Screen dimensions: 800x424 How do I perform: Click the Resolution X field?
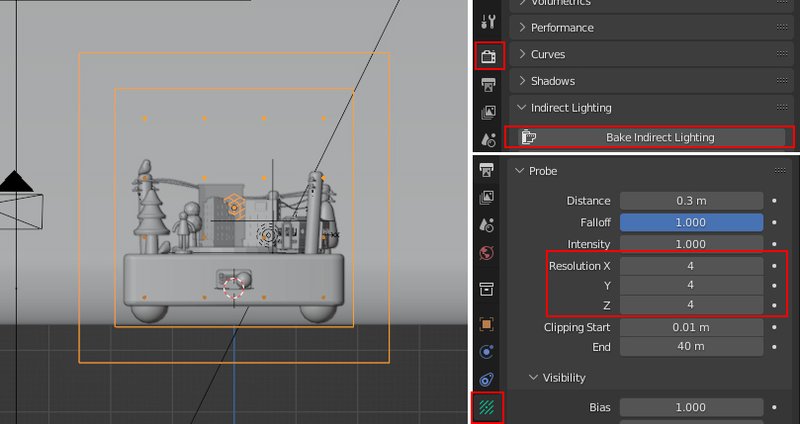click(691, 266)
